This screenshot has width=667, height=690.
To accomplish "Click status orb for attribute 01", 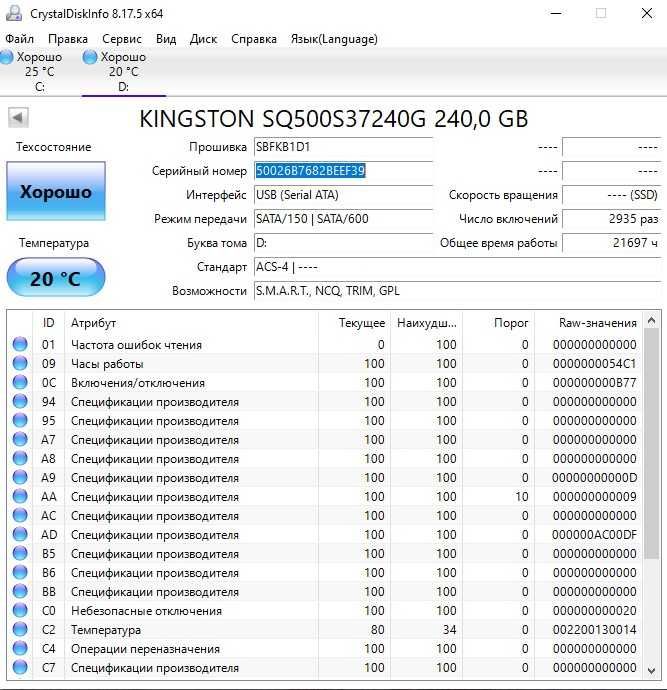I will coord(20,344).
